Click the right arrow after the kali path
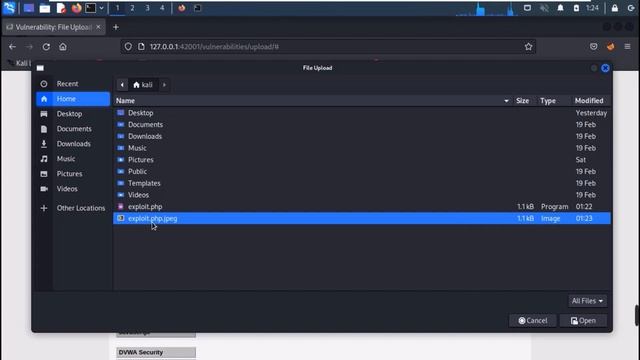 (164, 85)
